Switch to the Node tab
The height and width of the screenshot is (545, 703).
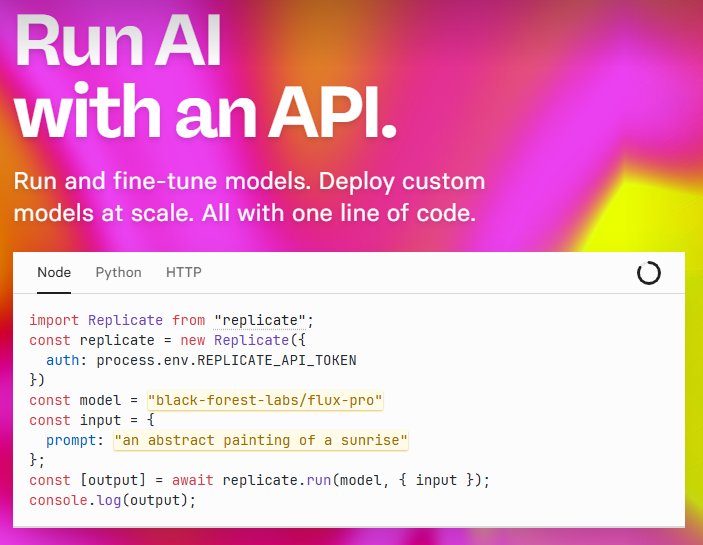pos(54,272)
